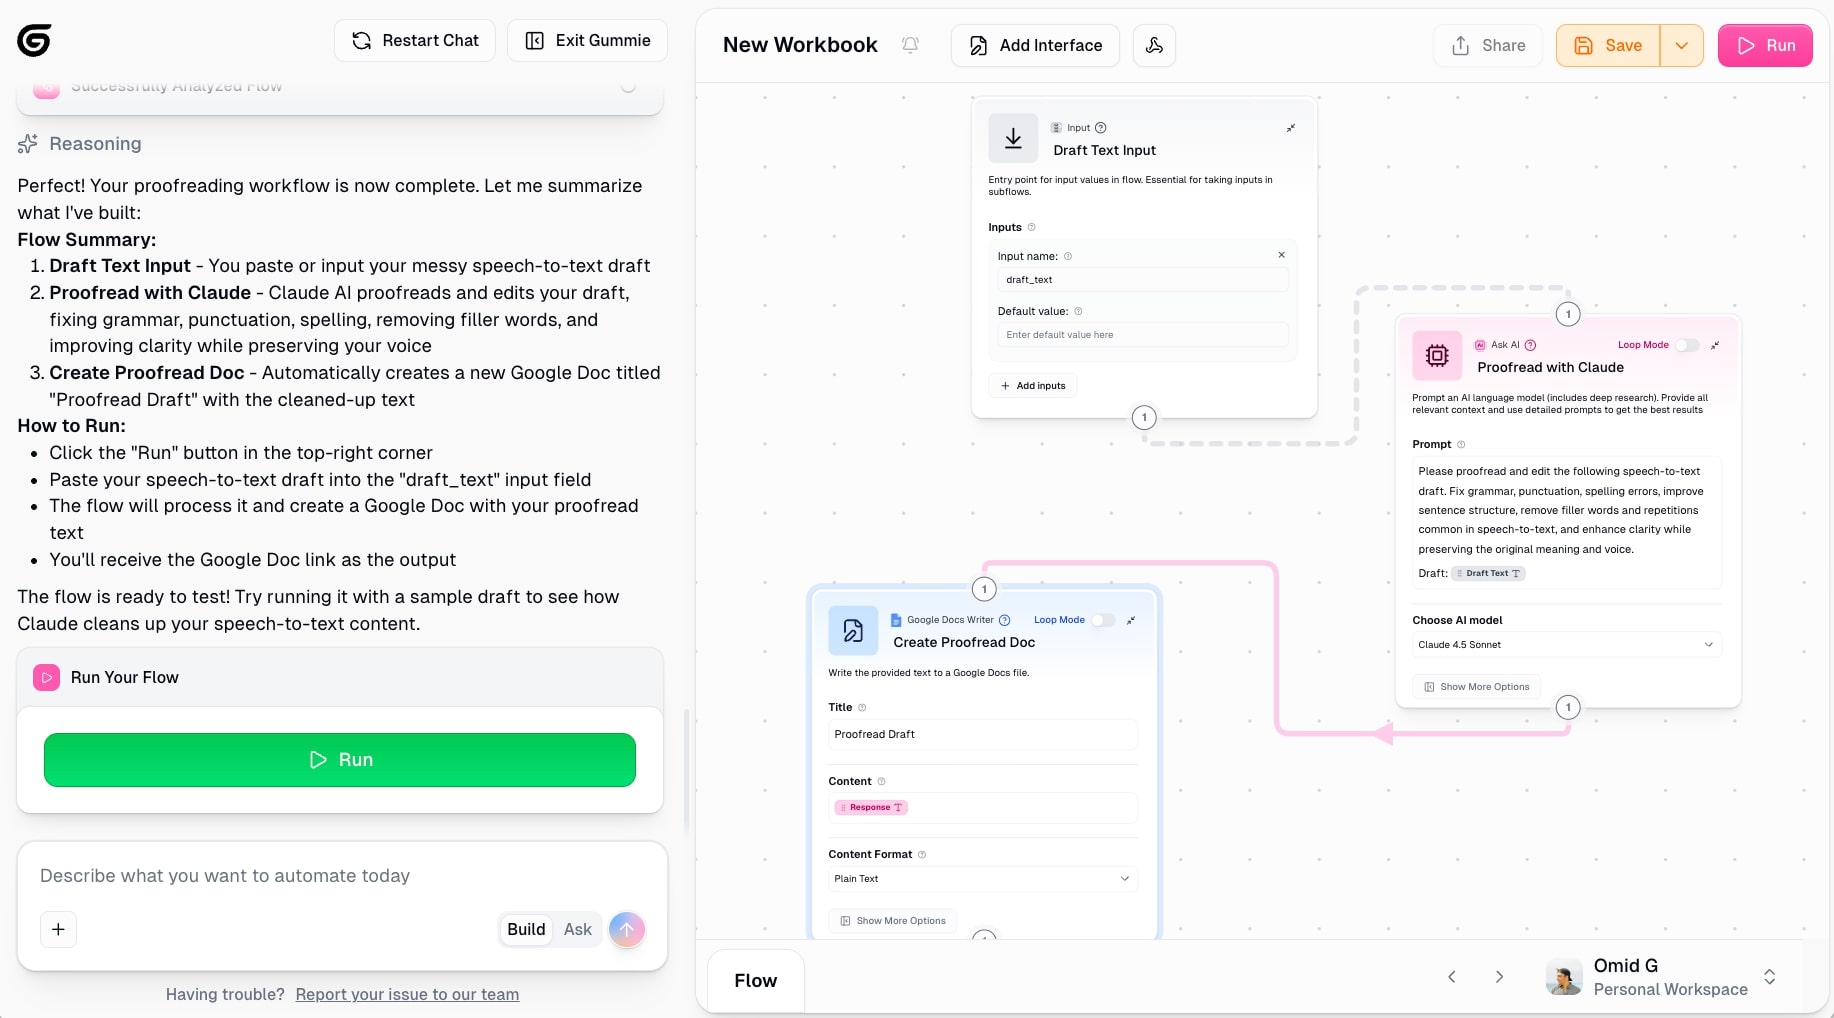Open the Report your issue link
Viewport: 1834px width, 1018px height.
[x=406, y=994]
